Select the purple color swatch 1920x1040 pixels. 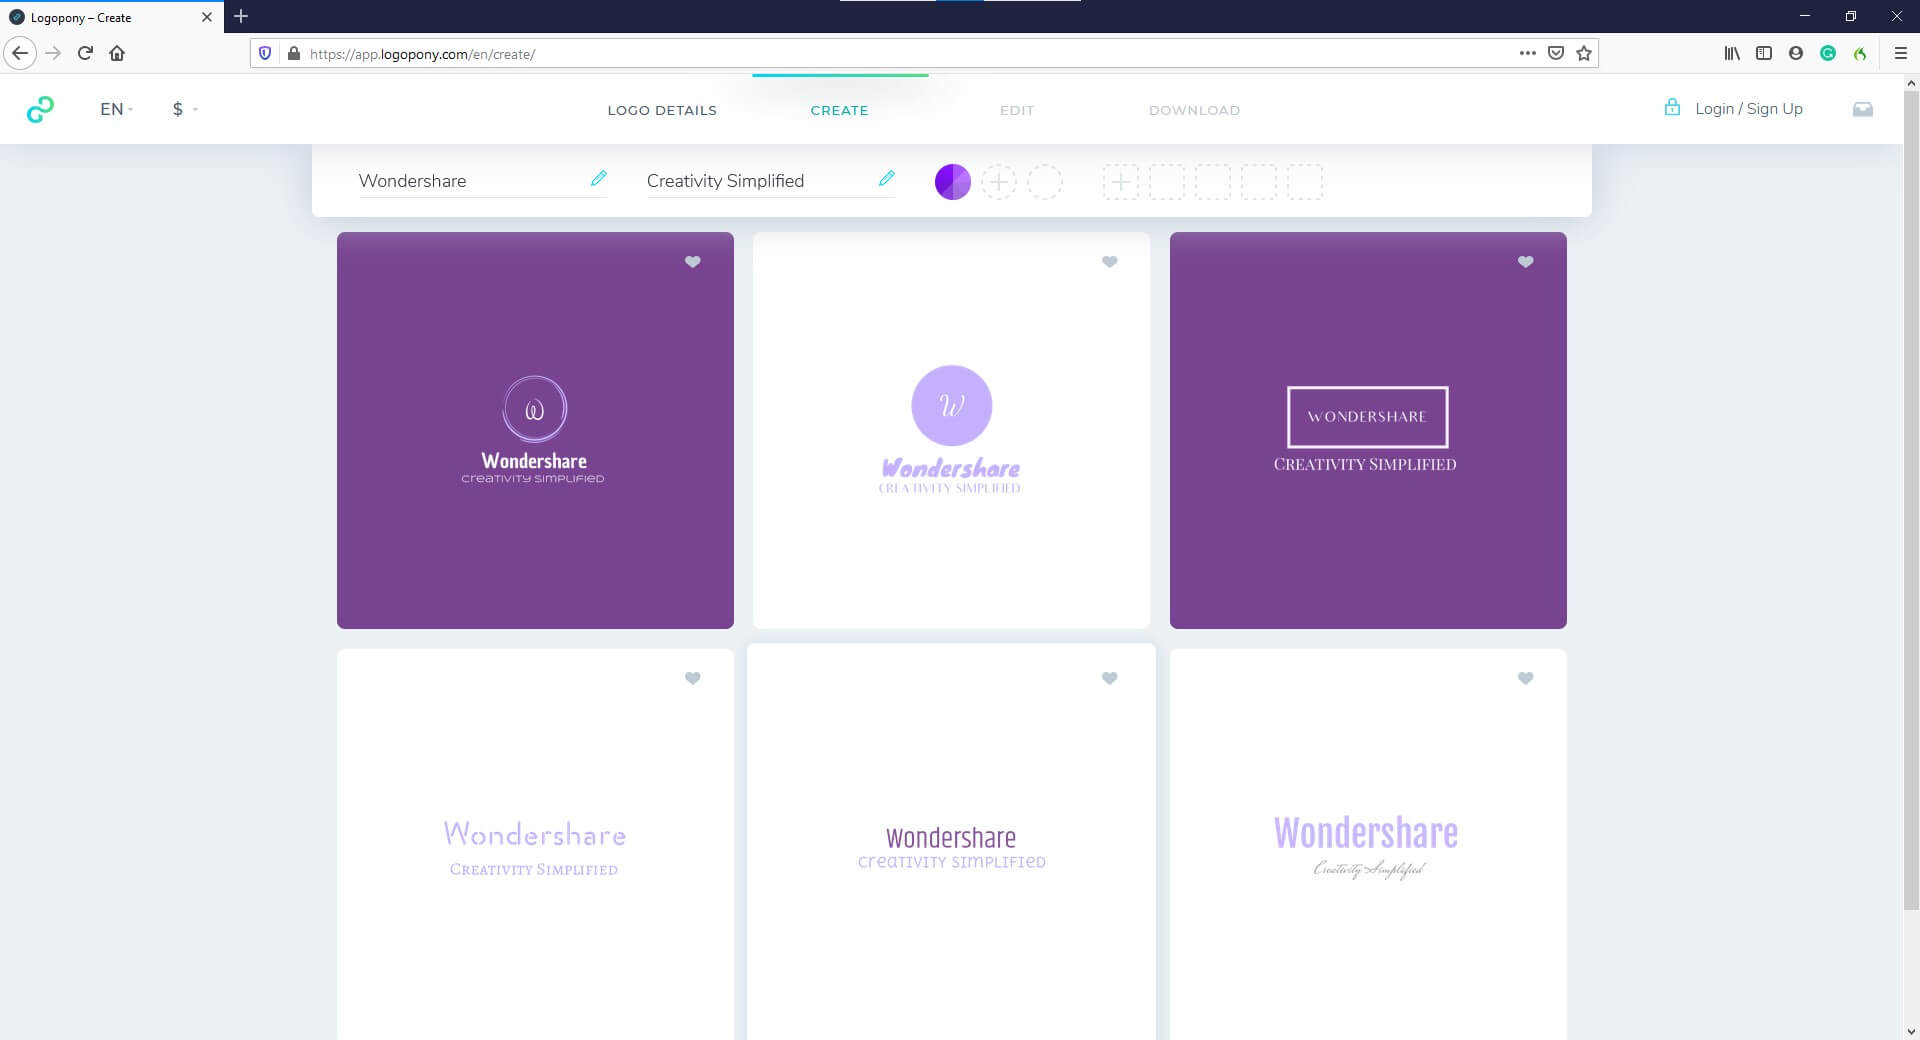952,182
